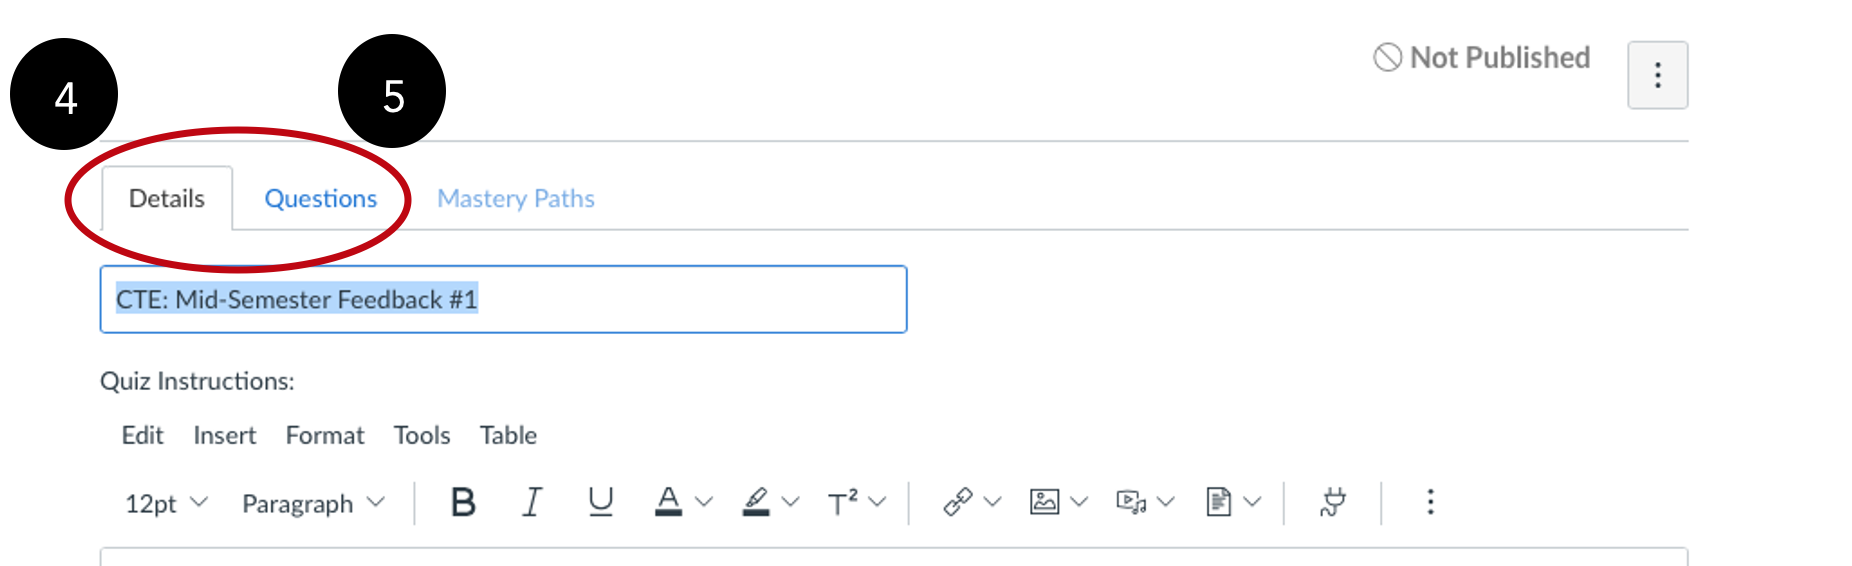Image resolution: width=1852 pixels, height=566 pixels.
Task: Switch to the Questions tab
Action: click(320, 198)
